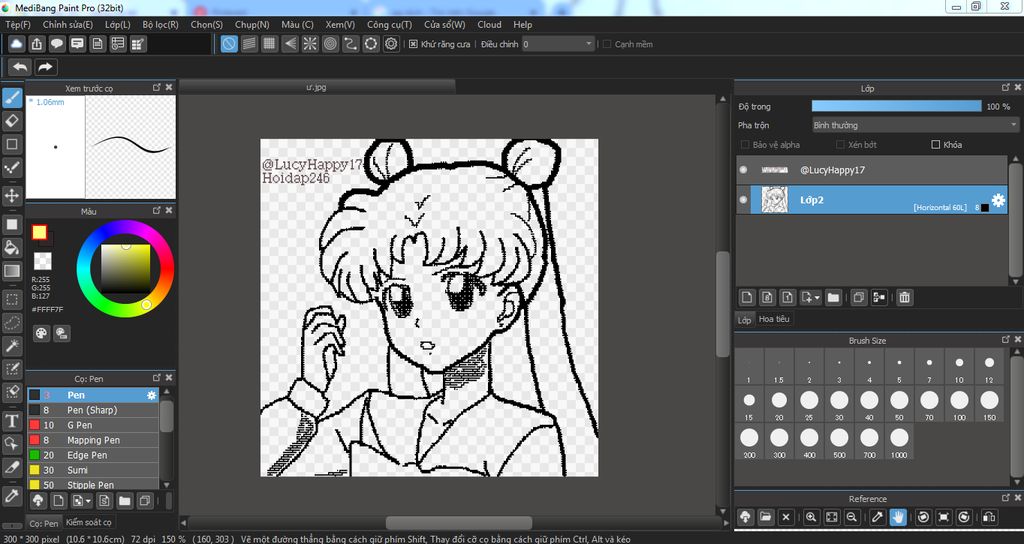
Task: Select the Move tool
Action: click(x=12, y=195)
